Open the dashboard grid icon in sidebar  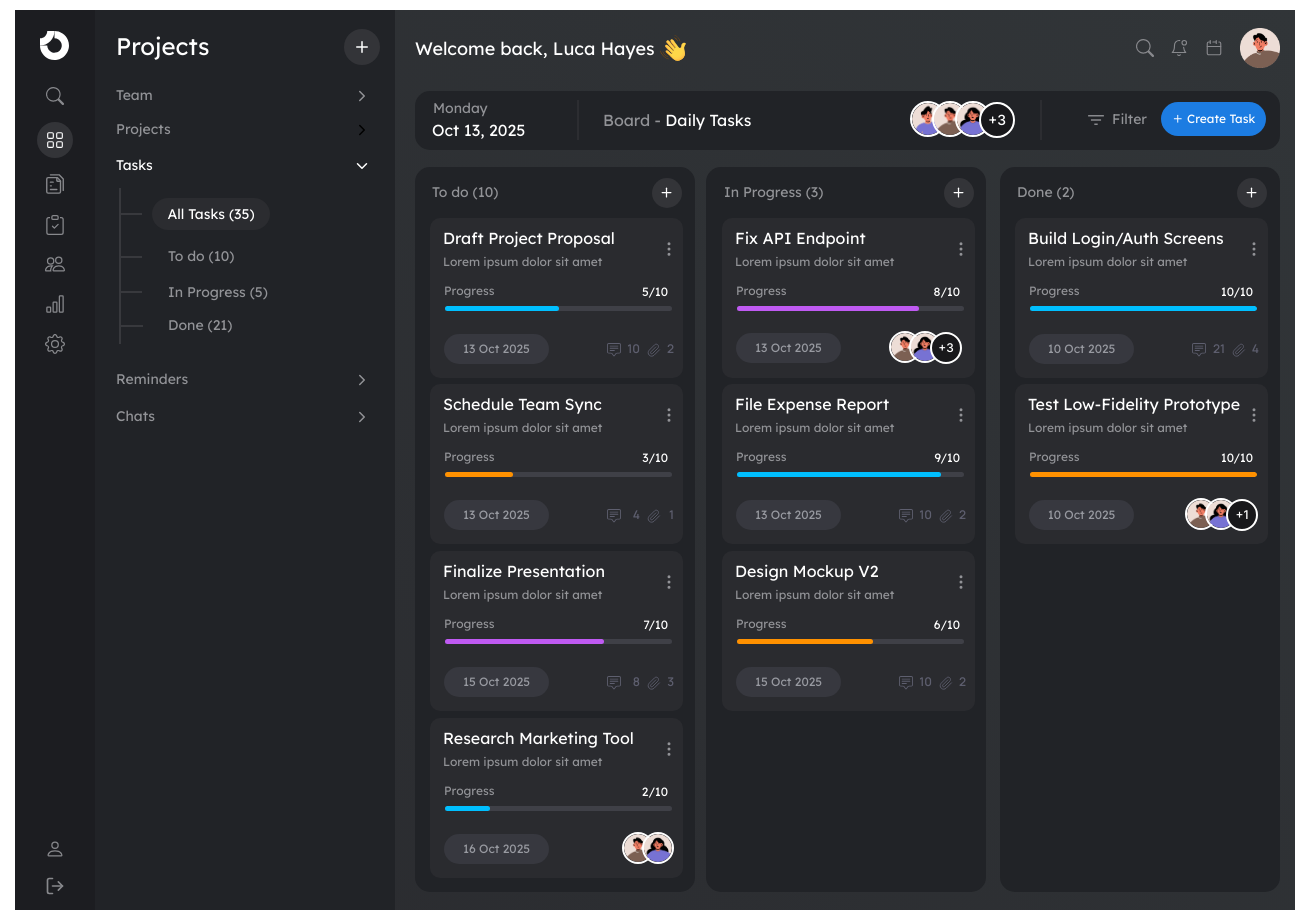55,140
